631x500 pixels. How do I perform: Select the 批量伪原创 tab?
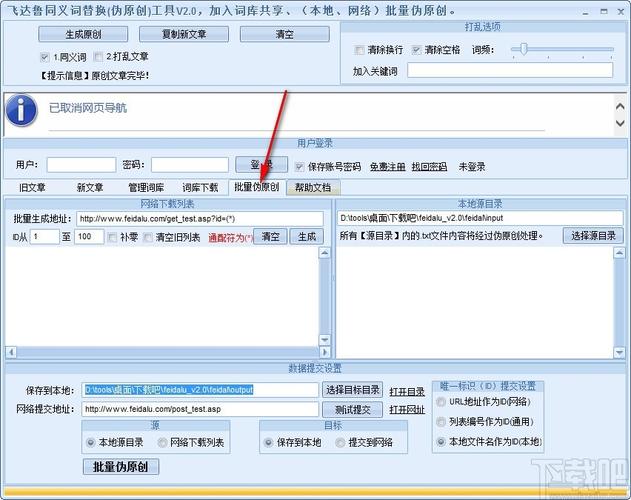coord(257,187)
